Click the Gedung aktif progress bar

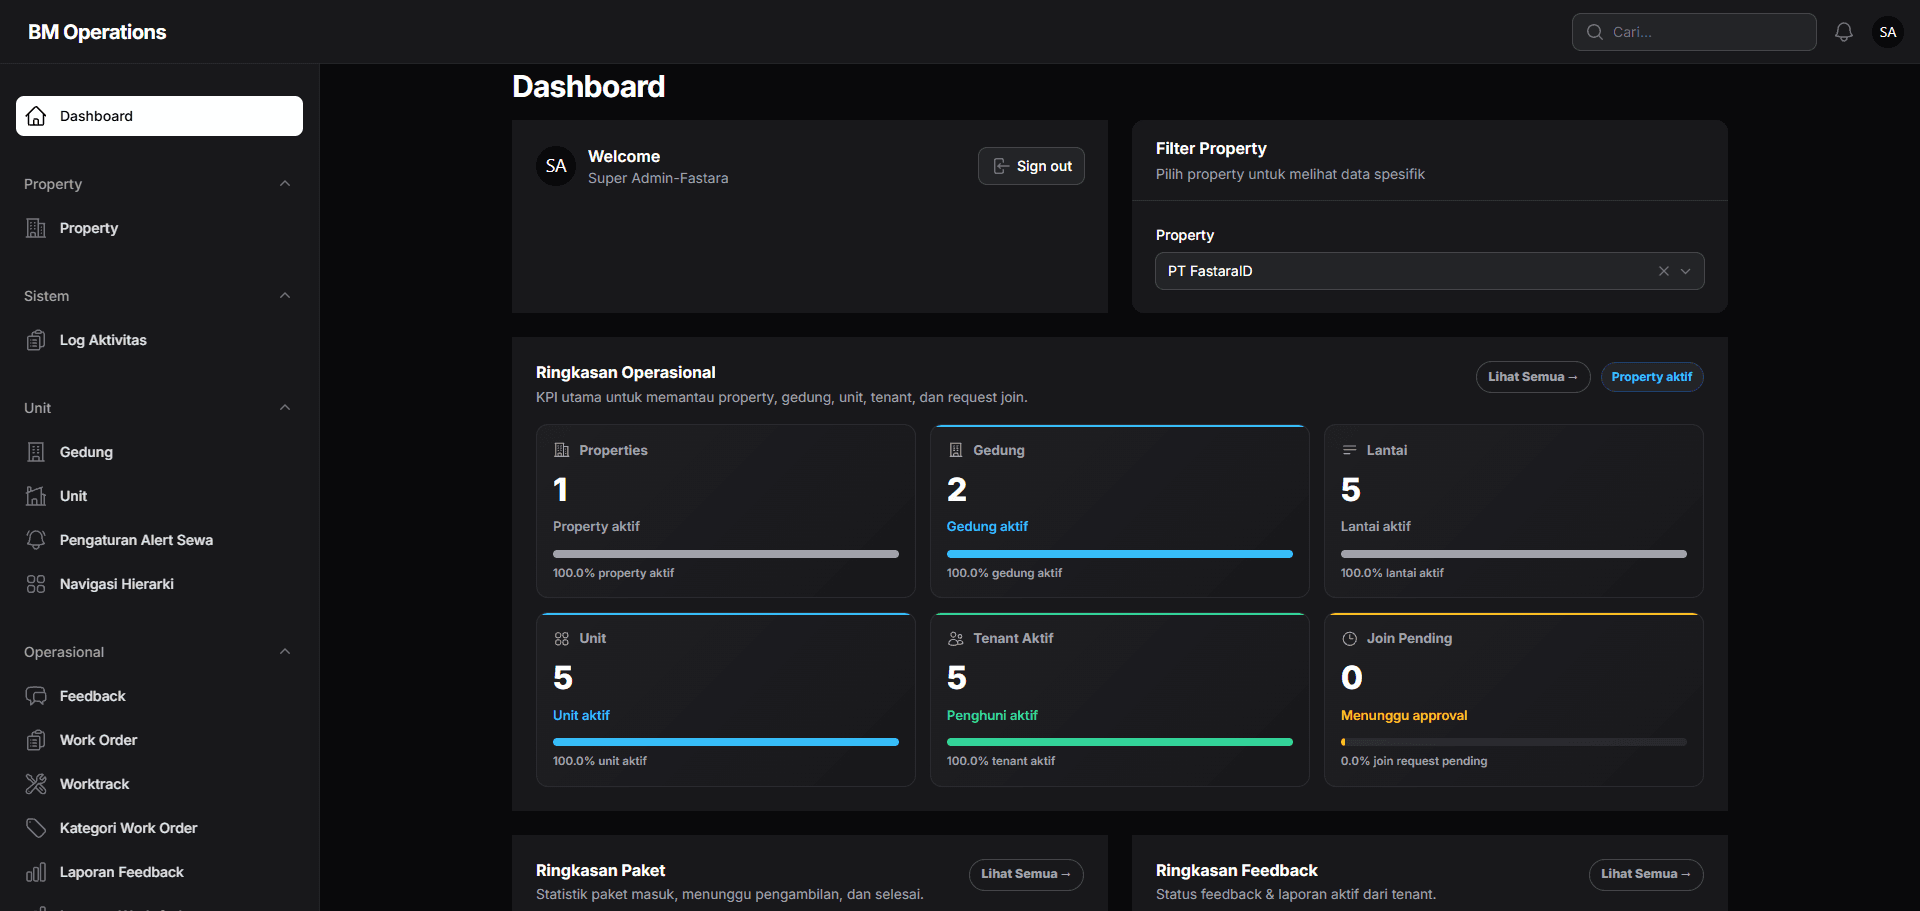1120,554
